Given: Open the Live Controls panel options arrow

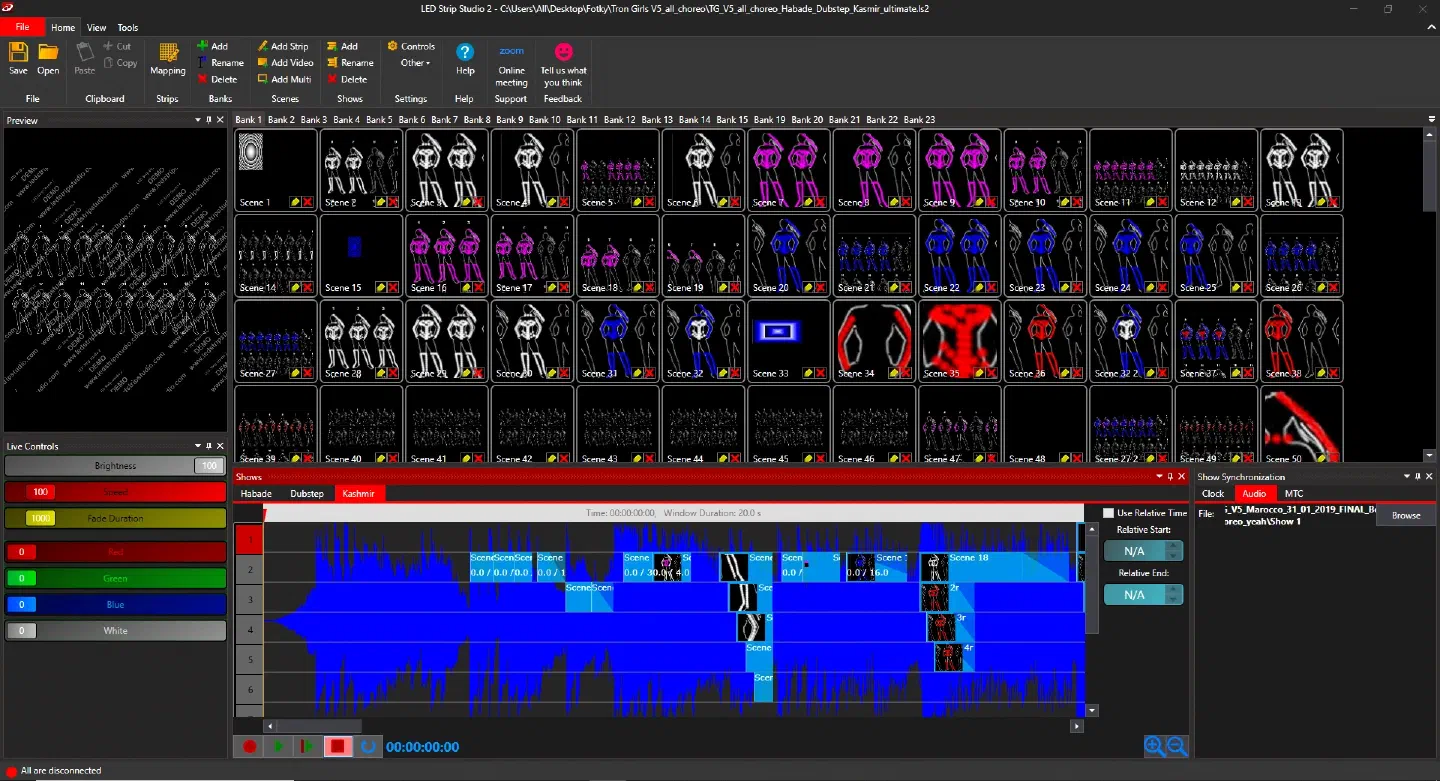Looking at the screenshot, I should [x=197, y=446].
